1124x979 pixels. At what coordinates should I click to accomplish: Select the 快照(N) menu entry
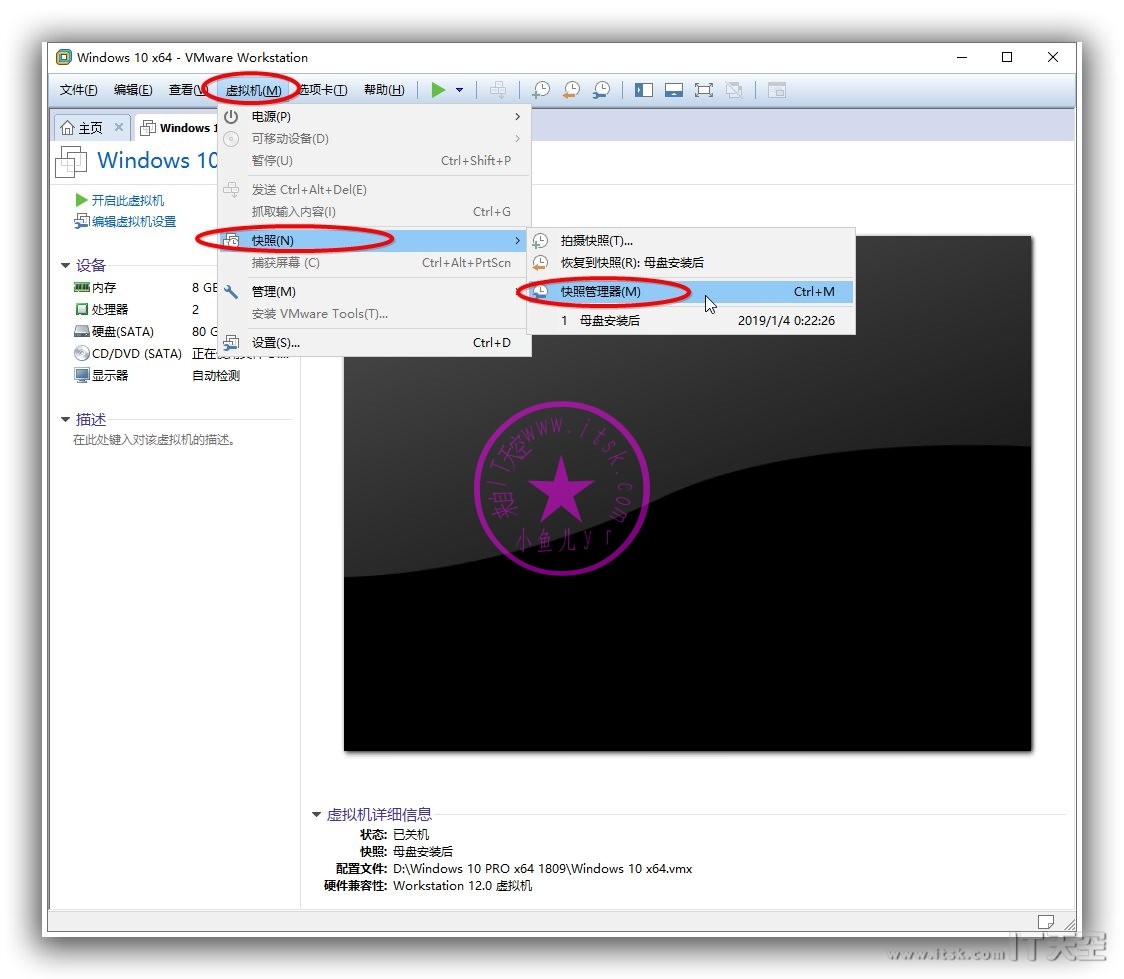[375, 240]
